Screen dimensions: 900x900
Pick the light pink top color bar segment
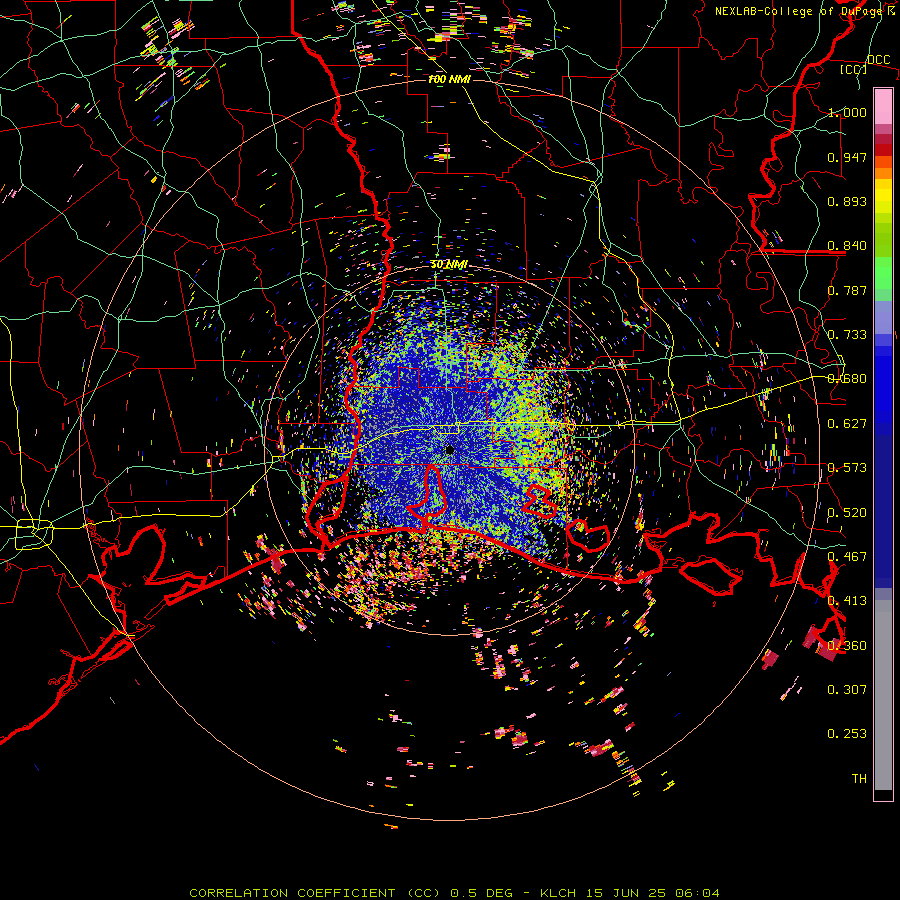point(883,106)
